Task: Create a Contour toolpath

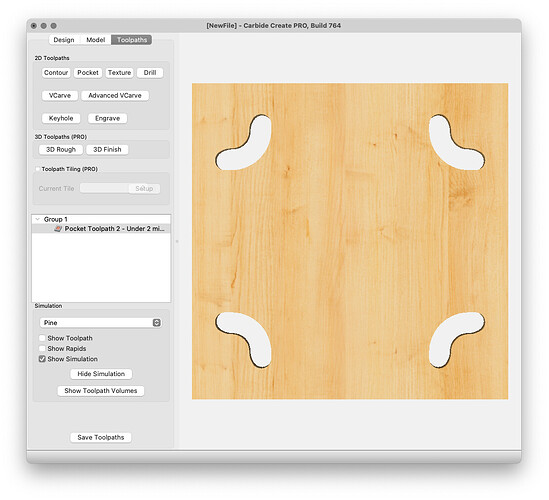Action: click(x=56, y=72)
